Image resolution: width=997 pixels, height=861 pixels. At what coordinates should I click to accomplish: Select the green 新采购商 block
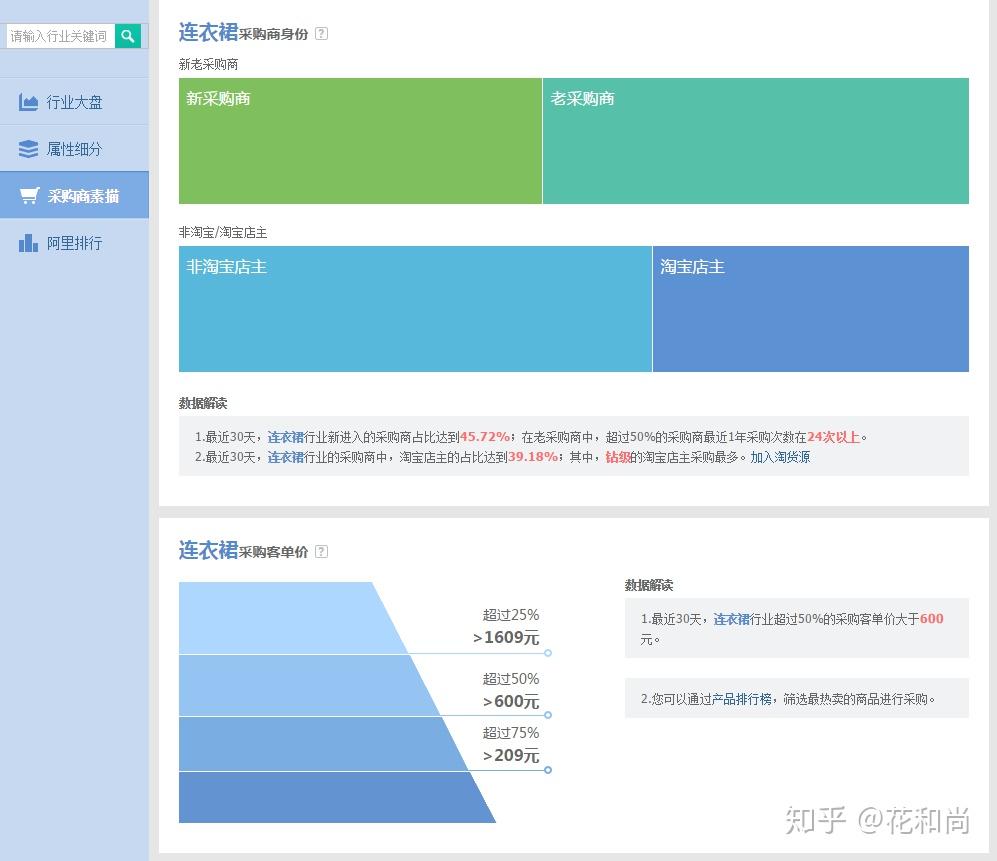360,141
